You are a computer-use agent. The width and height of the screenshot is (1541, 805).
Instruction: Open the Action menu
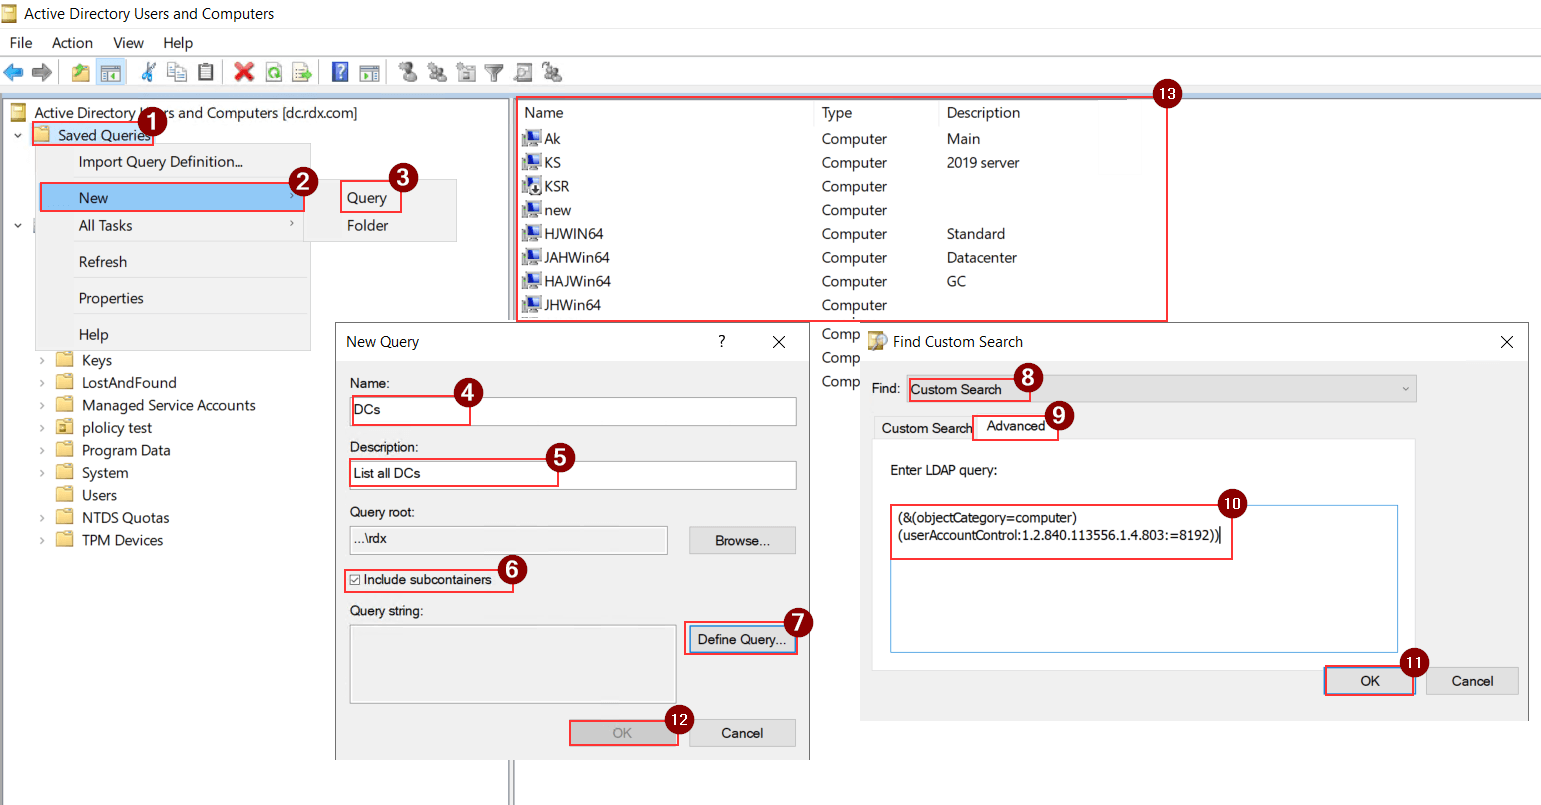point(72,43)
